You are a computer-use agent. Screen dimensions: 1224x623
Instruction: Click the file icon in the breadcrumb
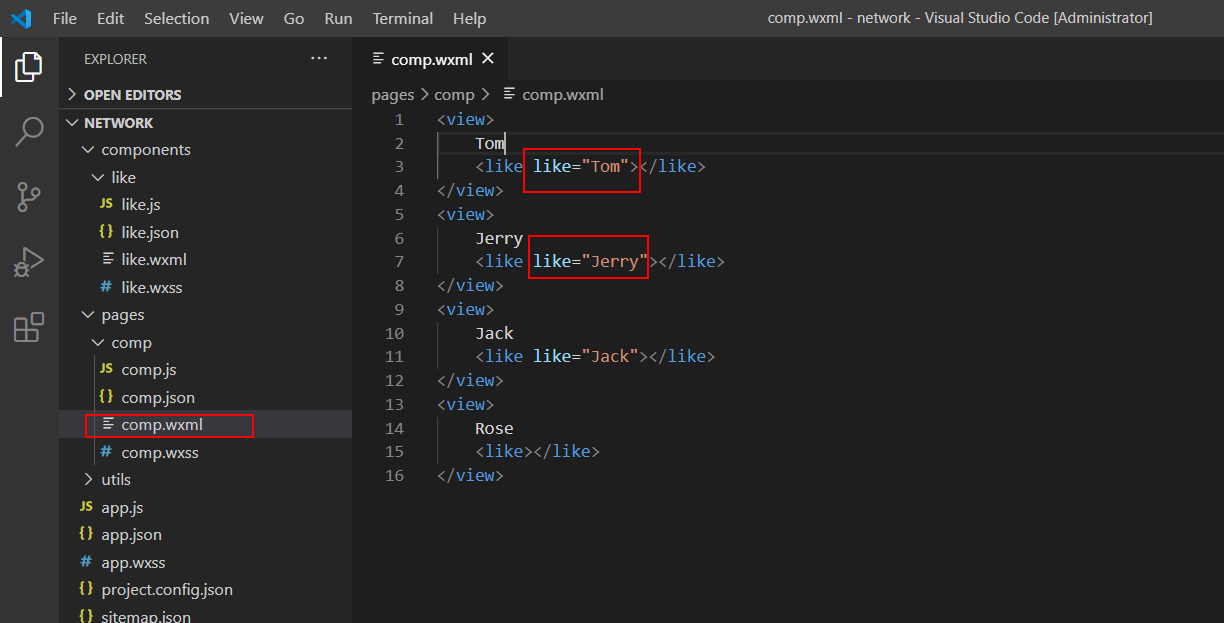point(510,94)
